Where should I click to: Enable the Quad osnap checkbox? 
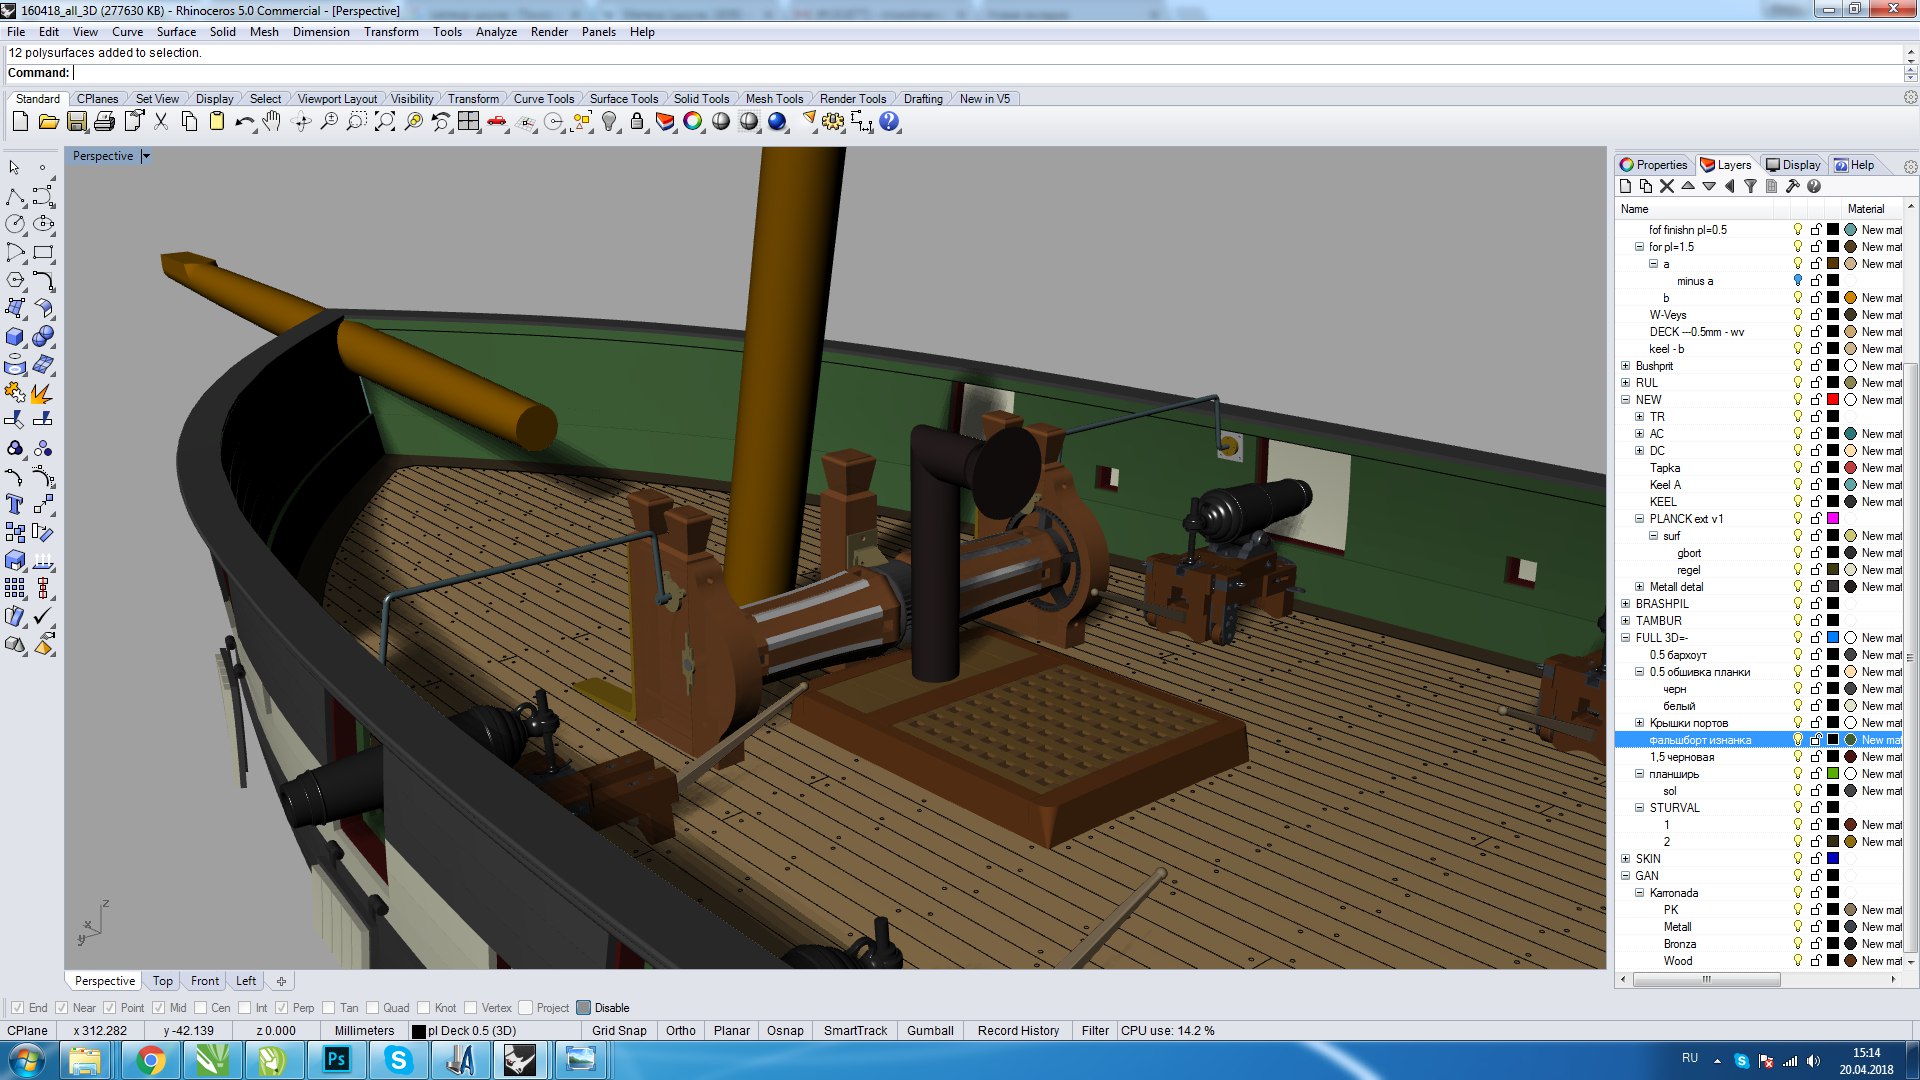click(x=372, y=1008)
